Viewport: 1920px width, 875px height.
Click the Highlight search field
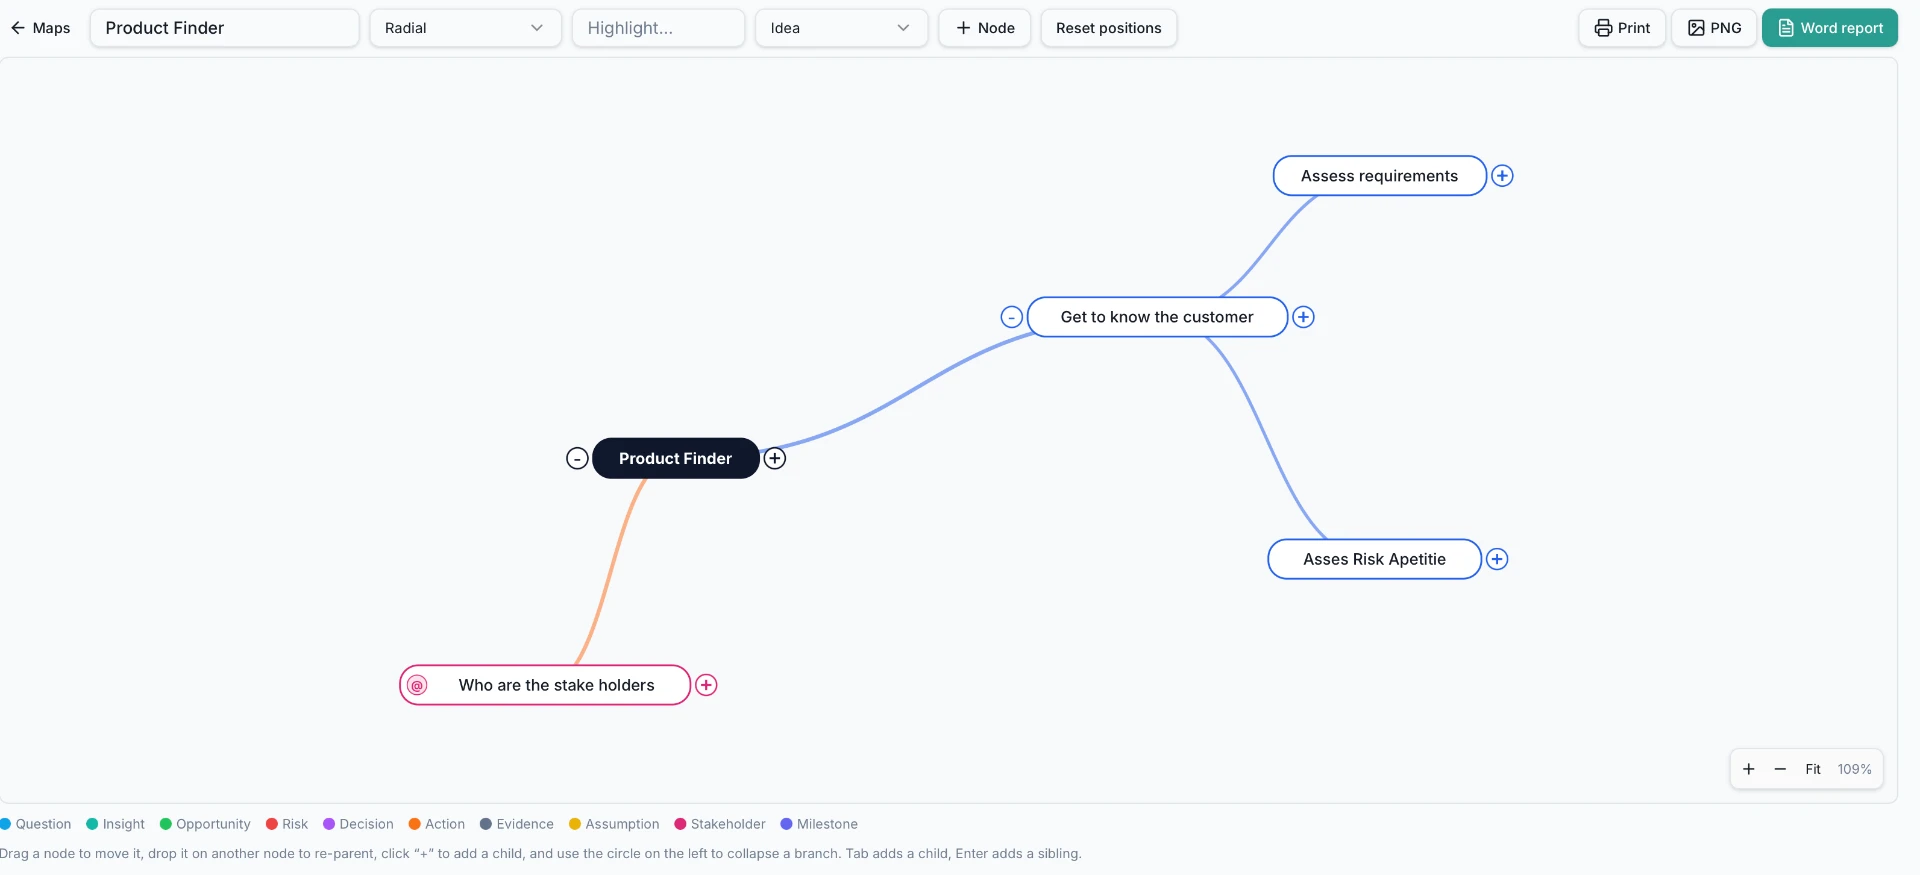coord(658,28)
